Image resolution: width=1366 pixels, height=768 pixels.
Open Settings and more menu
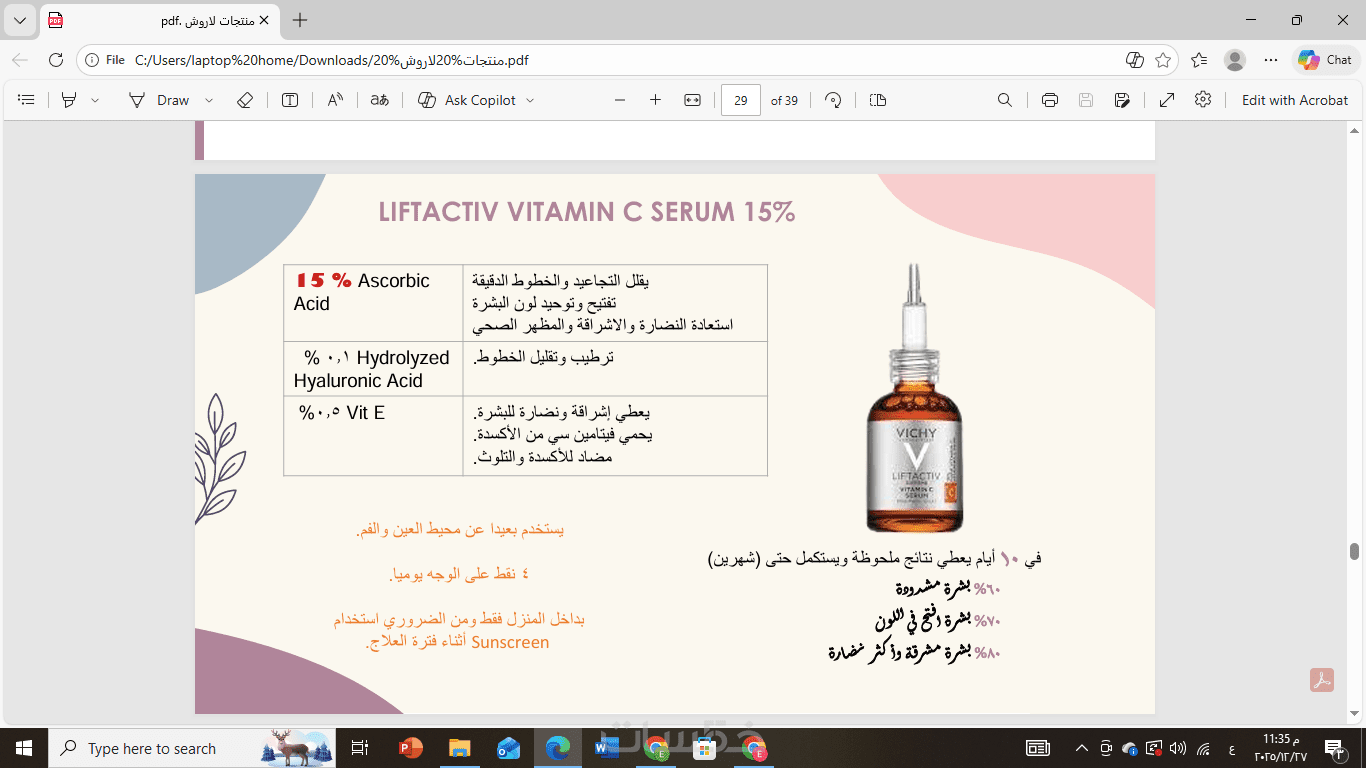[x=1271, y=60]
